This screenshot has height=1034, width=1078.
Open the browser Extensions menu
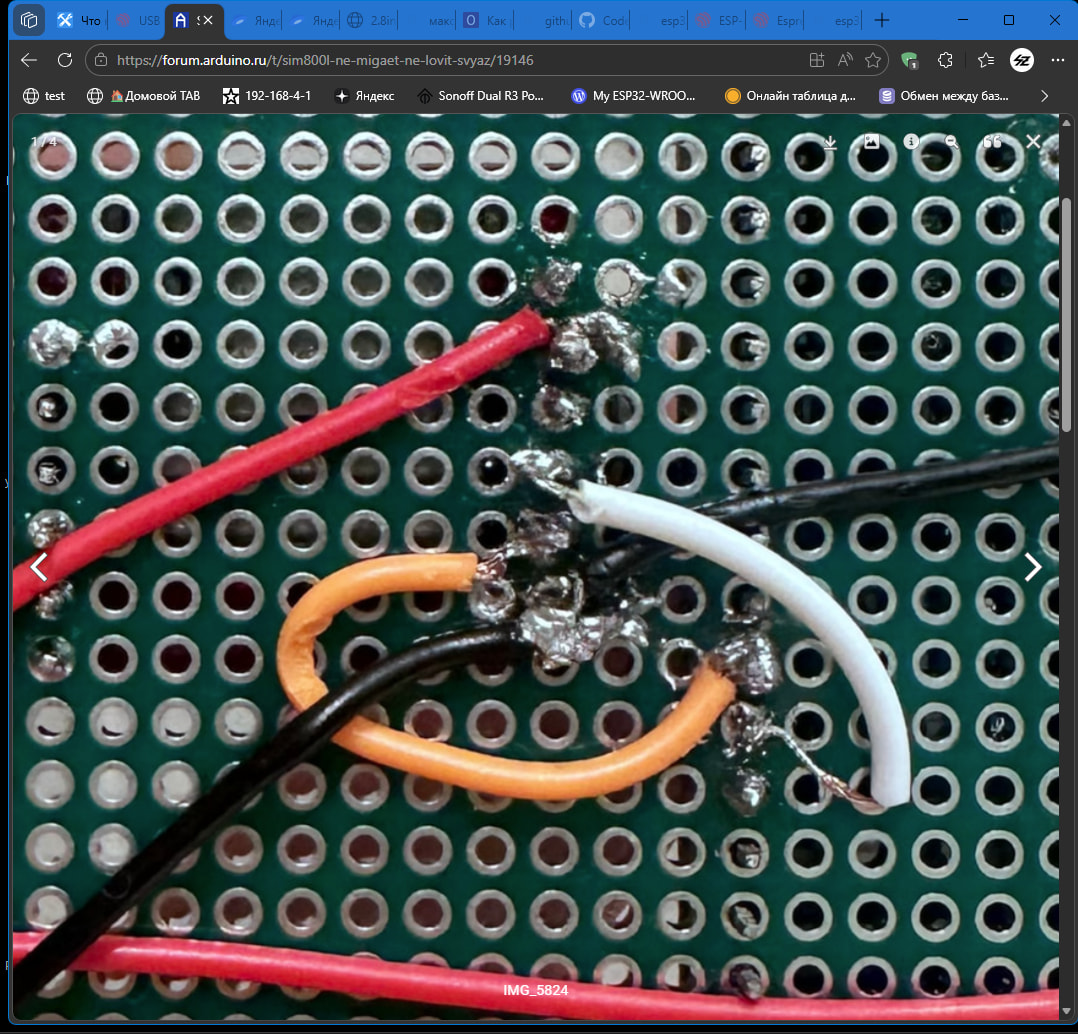point(945,60)
